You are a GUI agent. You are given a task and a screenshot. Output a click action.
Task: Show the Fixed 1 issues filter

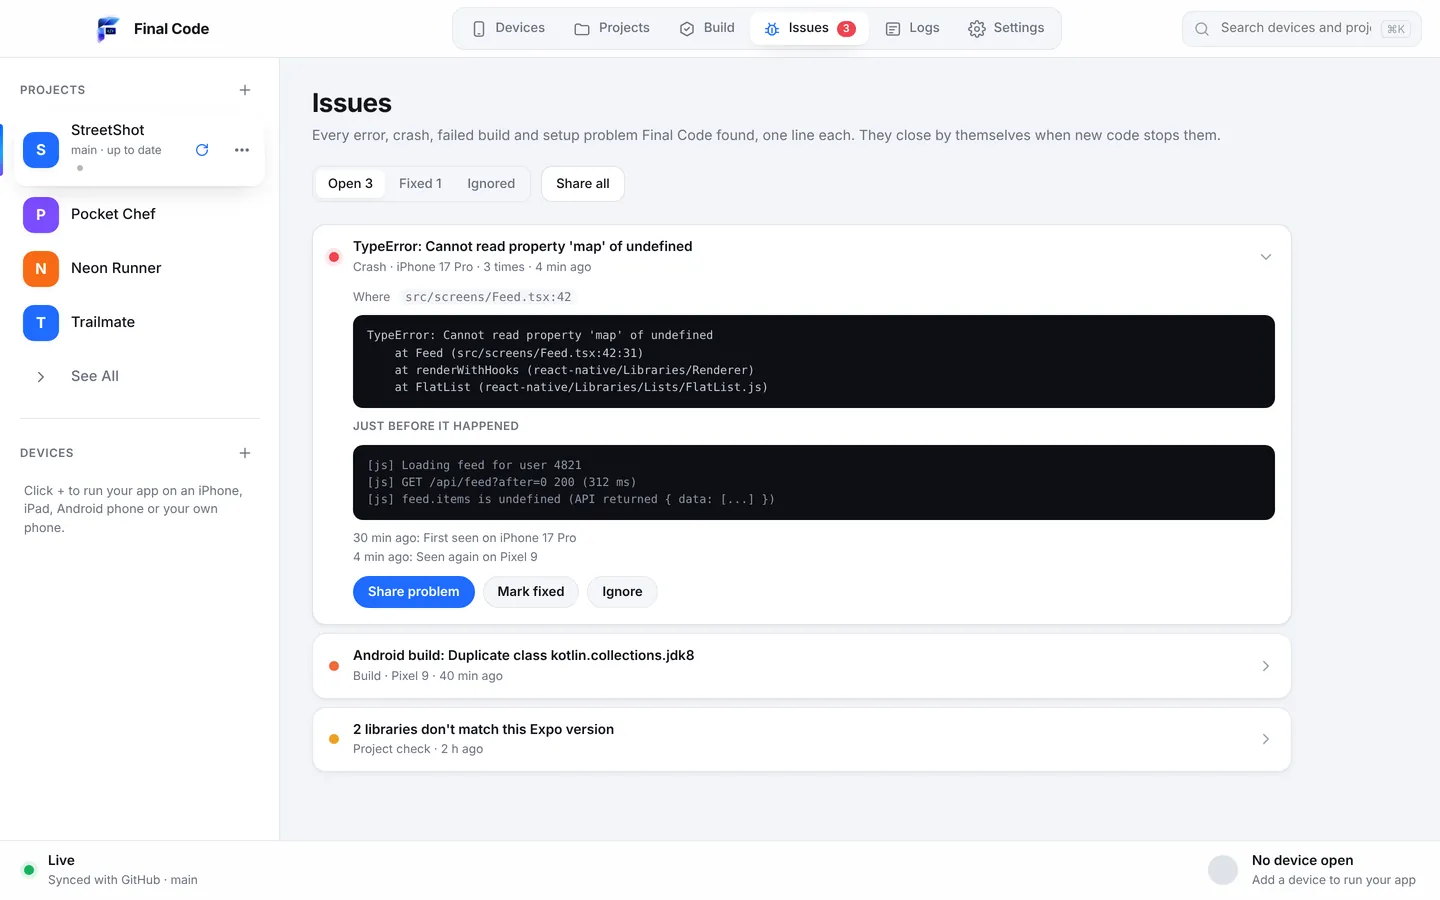point(420,184)
